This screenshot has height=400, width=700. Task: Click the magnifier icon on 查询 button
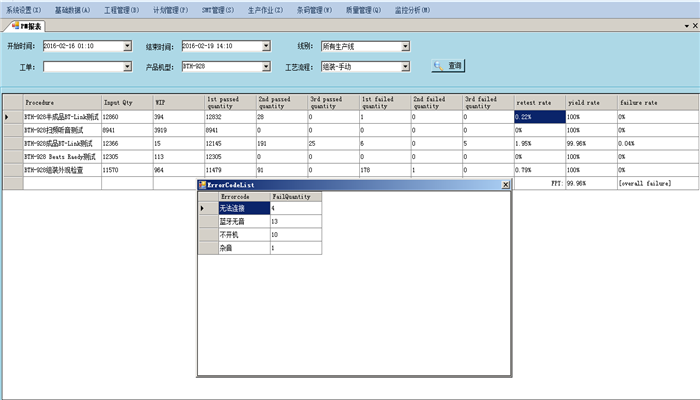[x=438, y=66]
